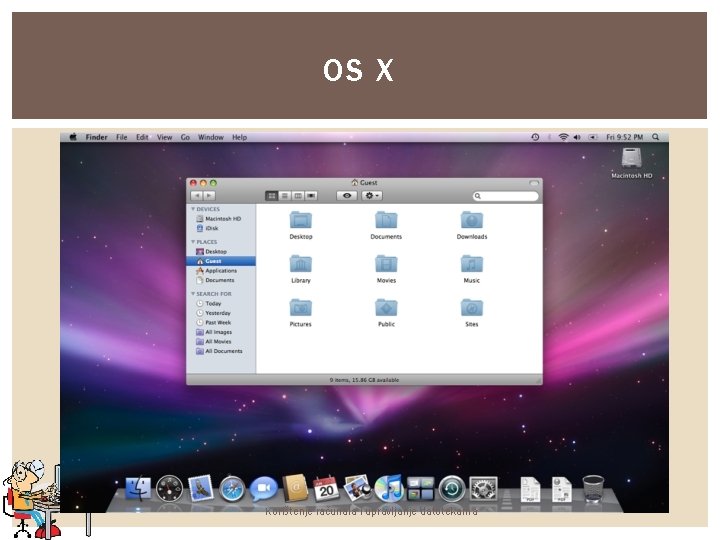Open the volume control in menu bar

[x=577, y=137]
